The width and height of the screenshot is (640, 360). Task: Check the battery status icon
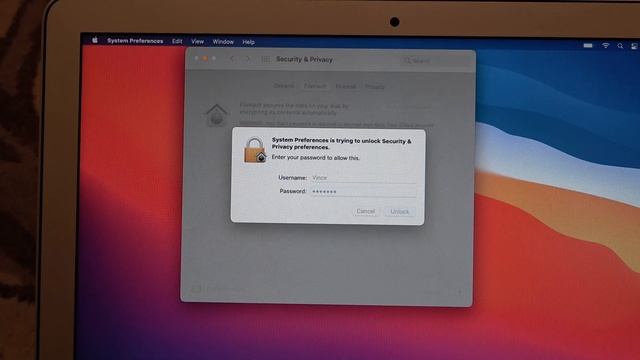click(x=588, y=45)
